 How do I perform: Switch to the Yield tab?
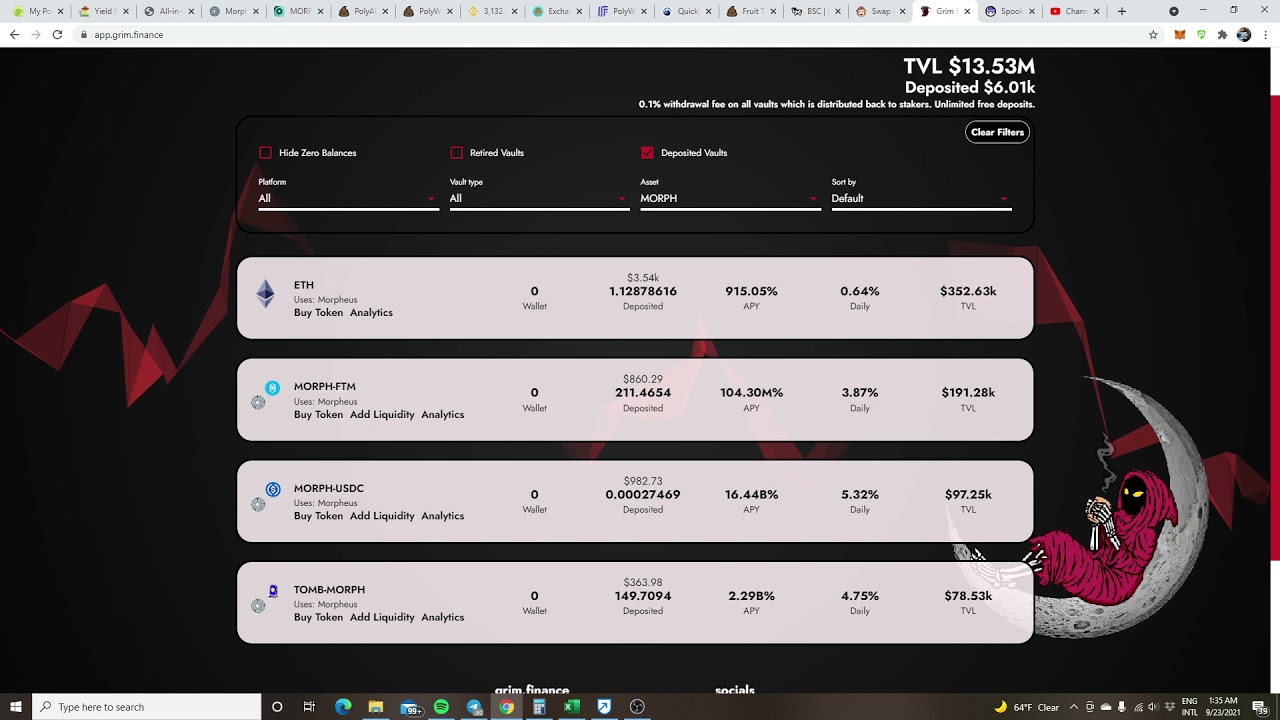(102, 11)
